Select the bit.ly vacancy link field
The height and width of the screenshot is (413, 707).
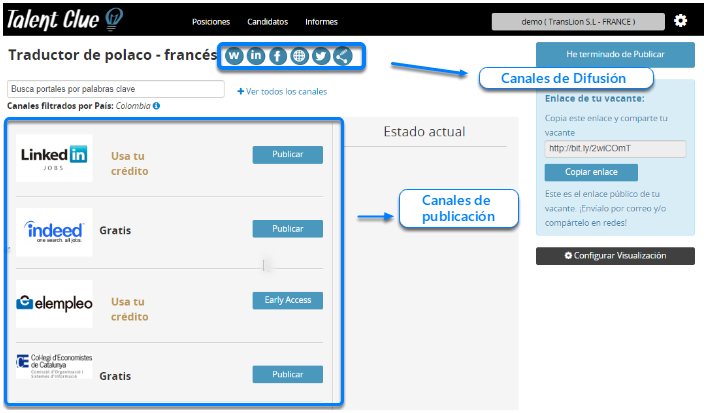pos(615,149)
